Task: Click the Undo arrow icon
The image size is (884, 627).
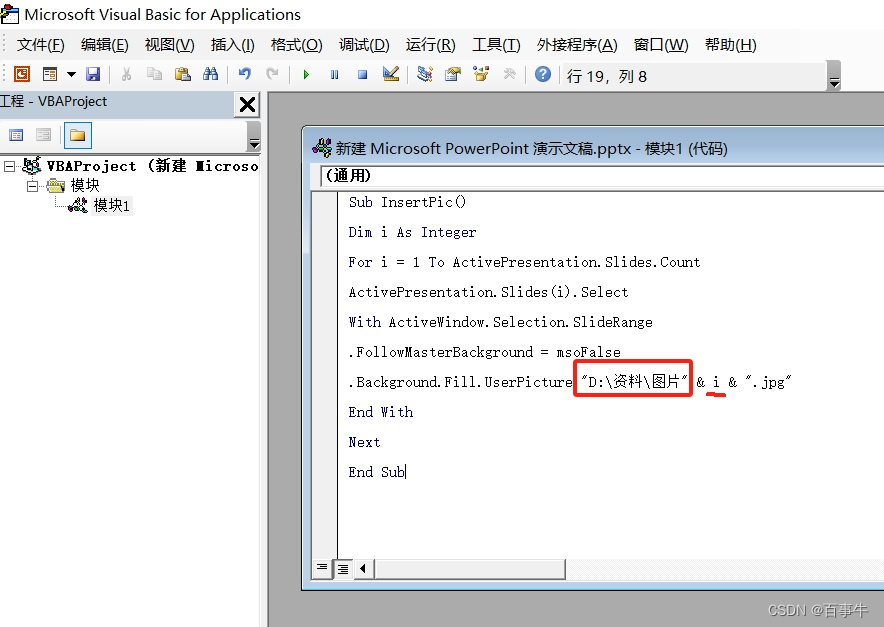Action: click(x=245, y=74)
